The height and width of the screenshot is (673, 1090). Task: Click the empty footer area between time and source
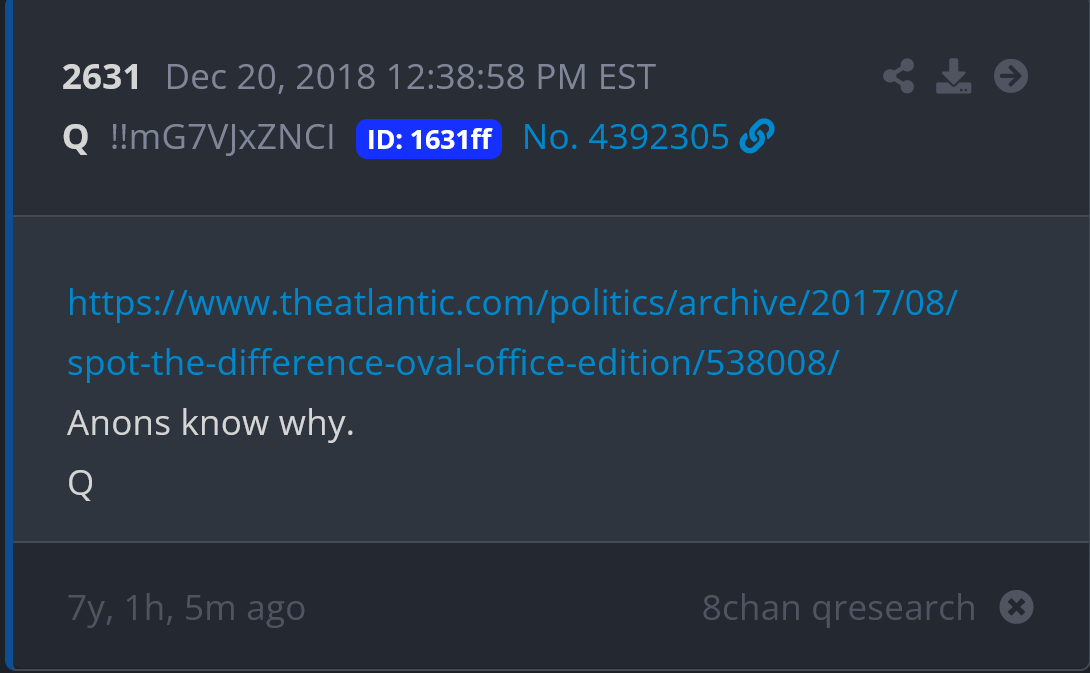[504, 608]
